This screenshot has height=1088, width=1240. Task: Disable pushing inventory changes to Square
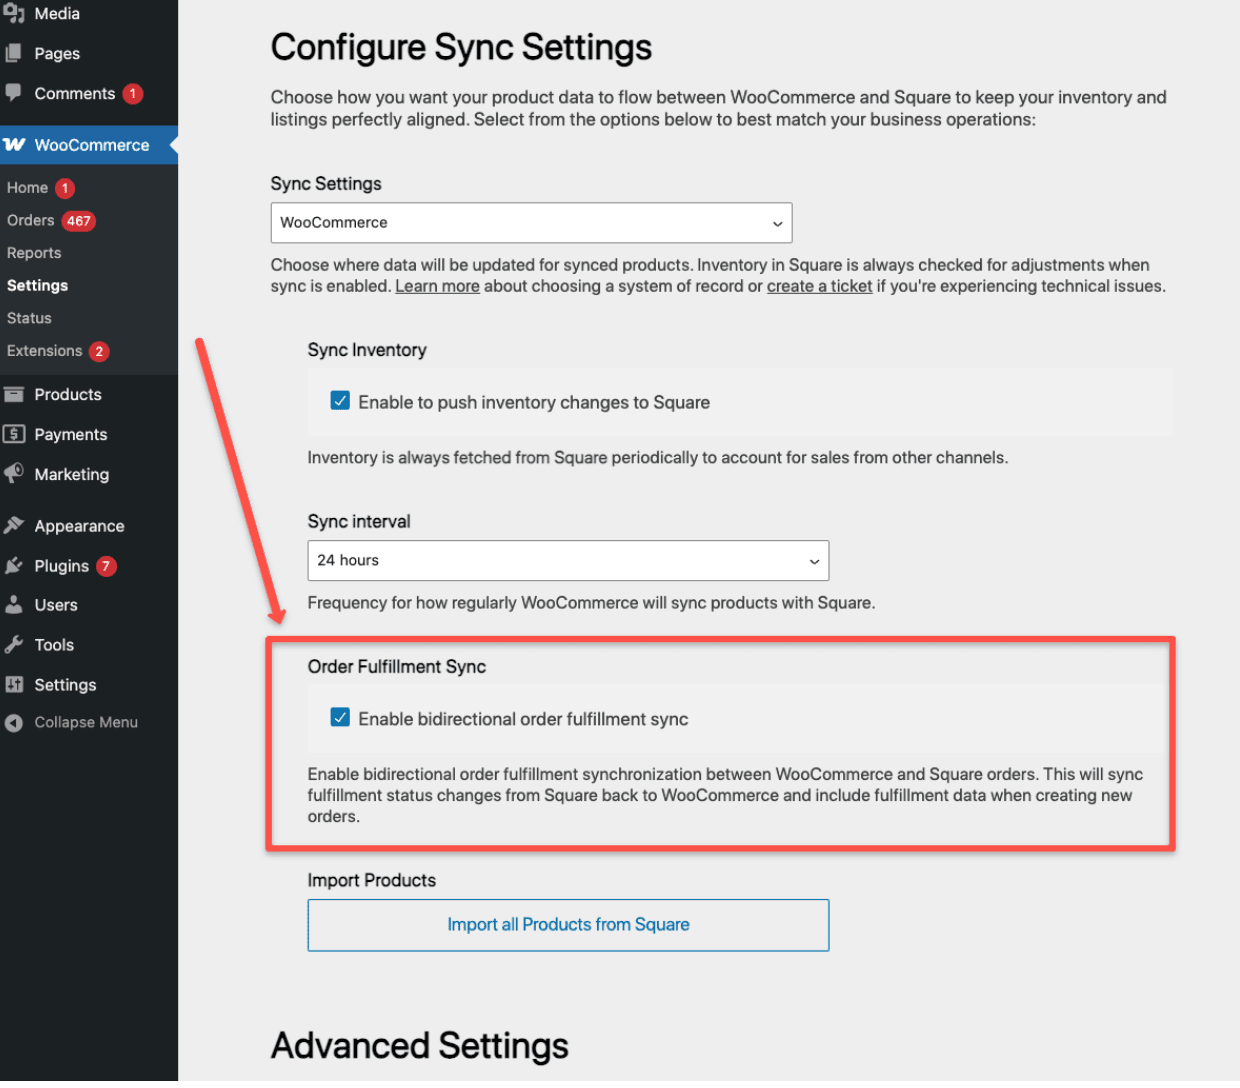pyautogui.click(x=340, y=400)
